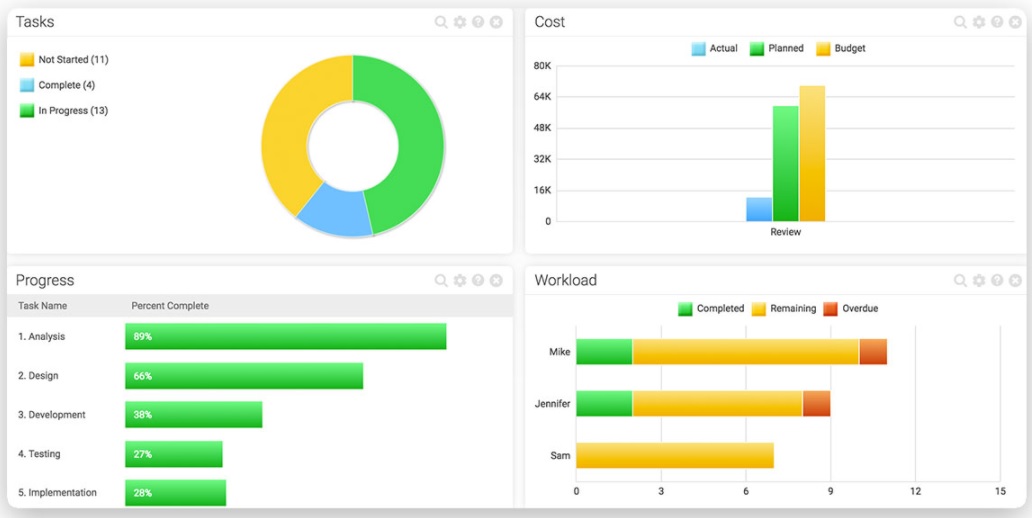
Task: Click help icon in Cost panel
Action: coord(997,22)
